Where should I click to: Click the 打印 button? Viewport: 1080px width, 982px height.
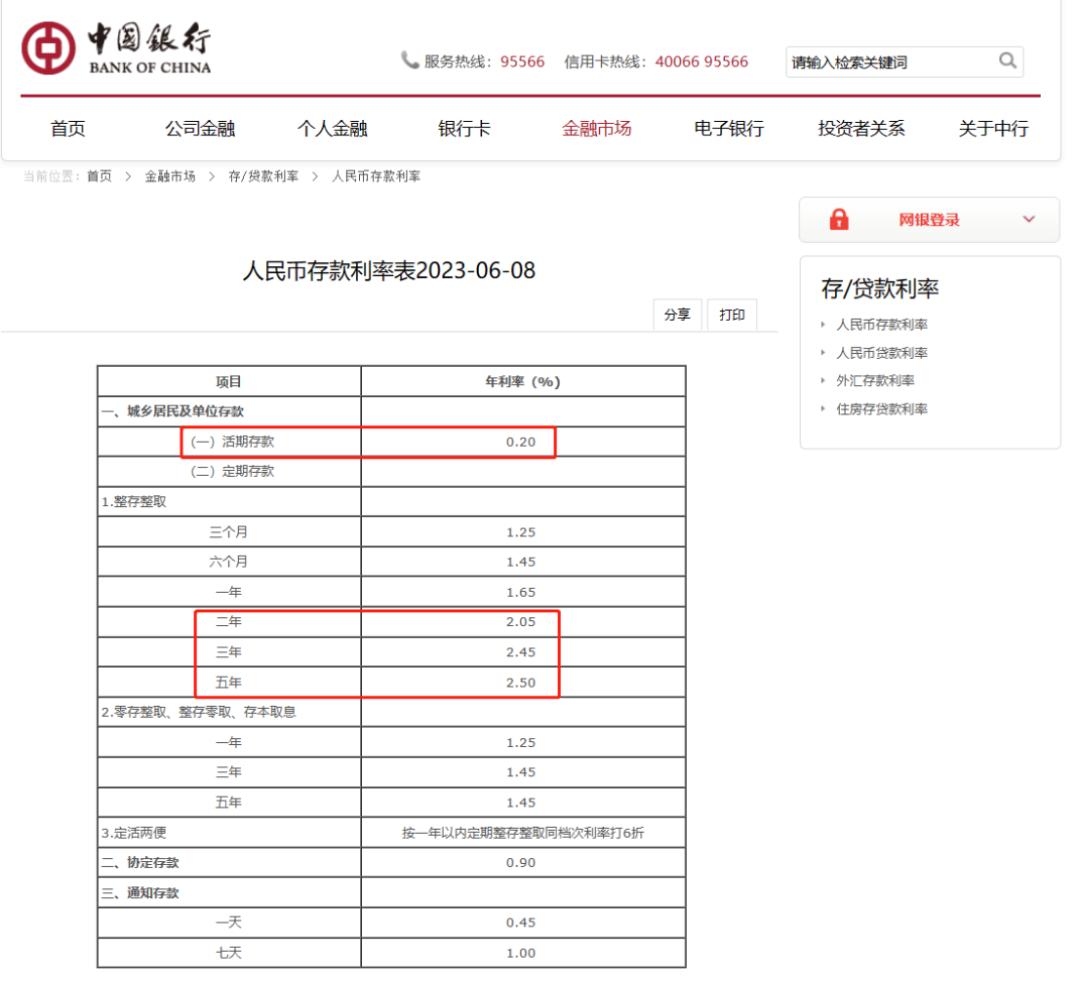[x=732, y=315]
